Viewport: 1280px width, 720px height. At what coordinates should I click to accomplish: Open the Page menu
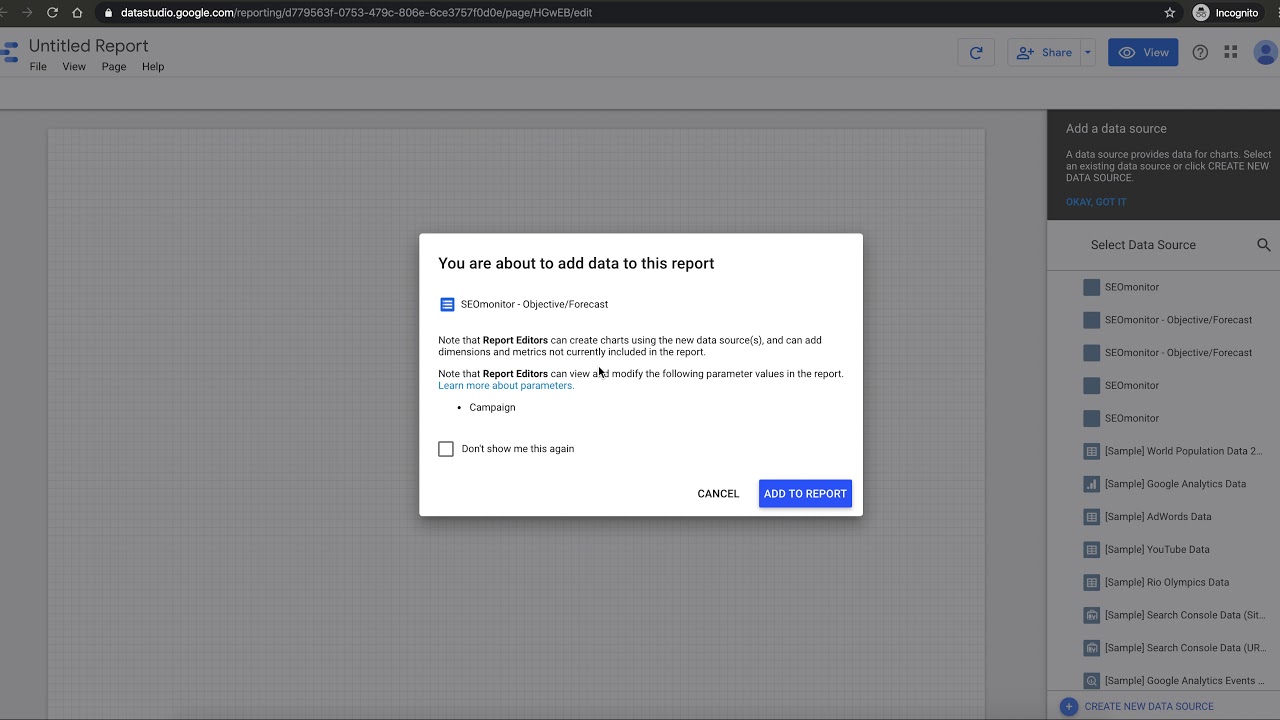pos(114,67)
